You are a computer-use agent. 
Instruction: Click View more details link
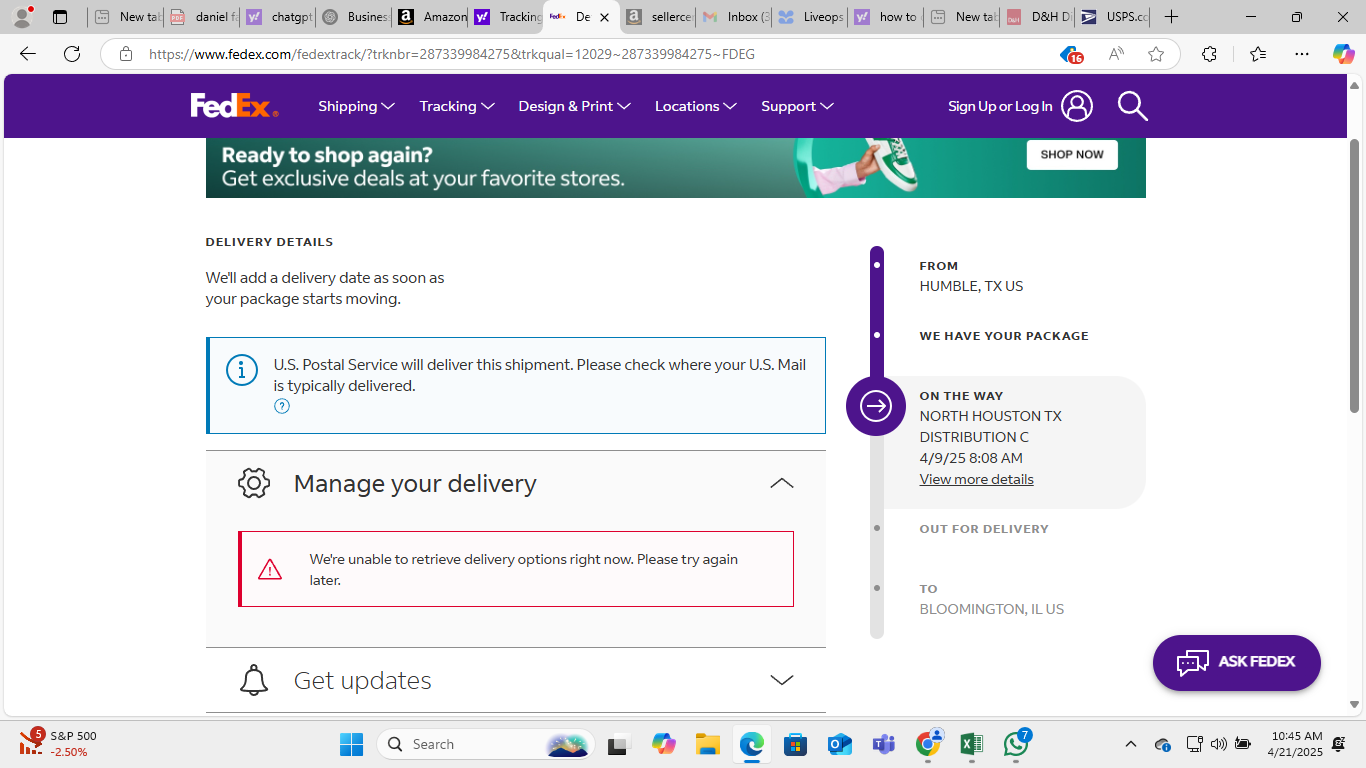pyautogui.click(x=977, y=479)
